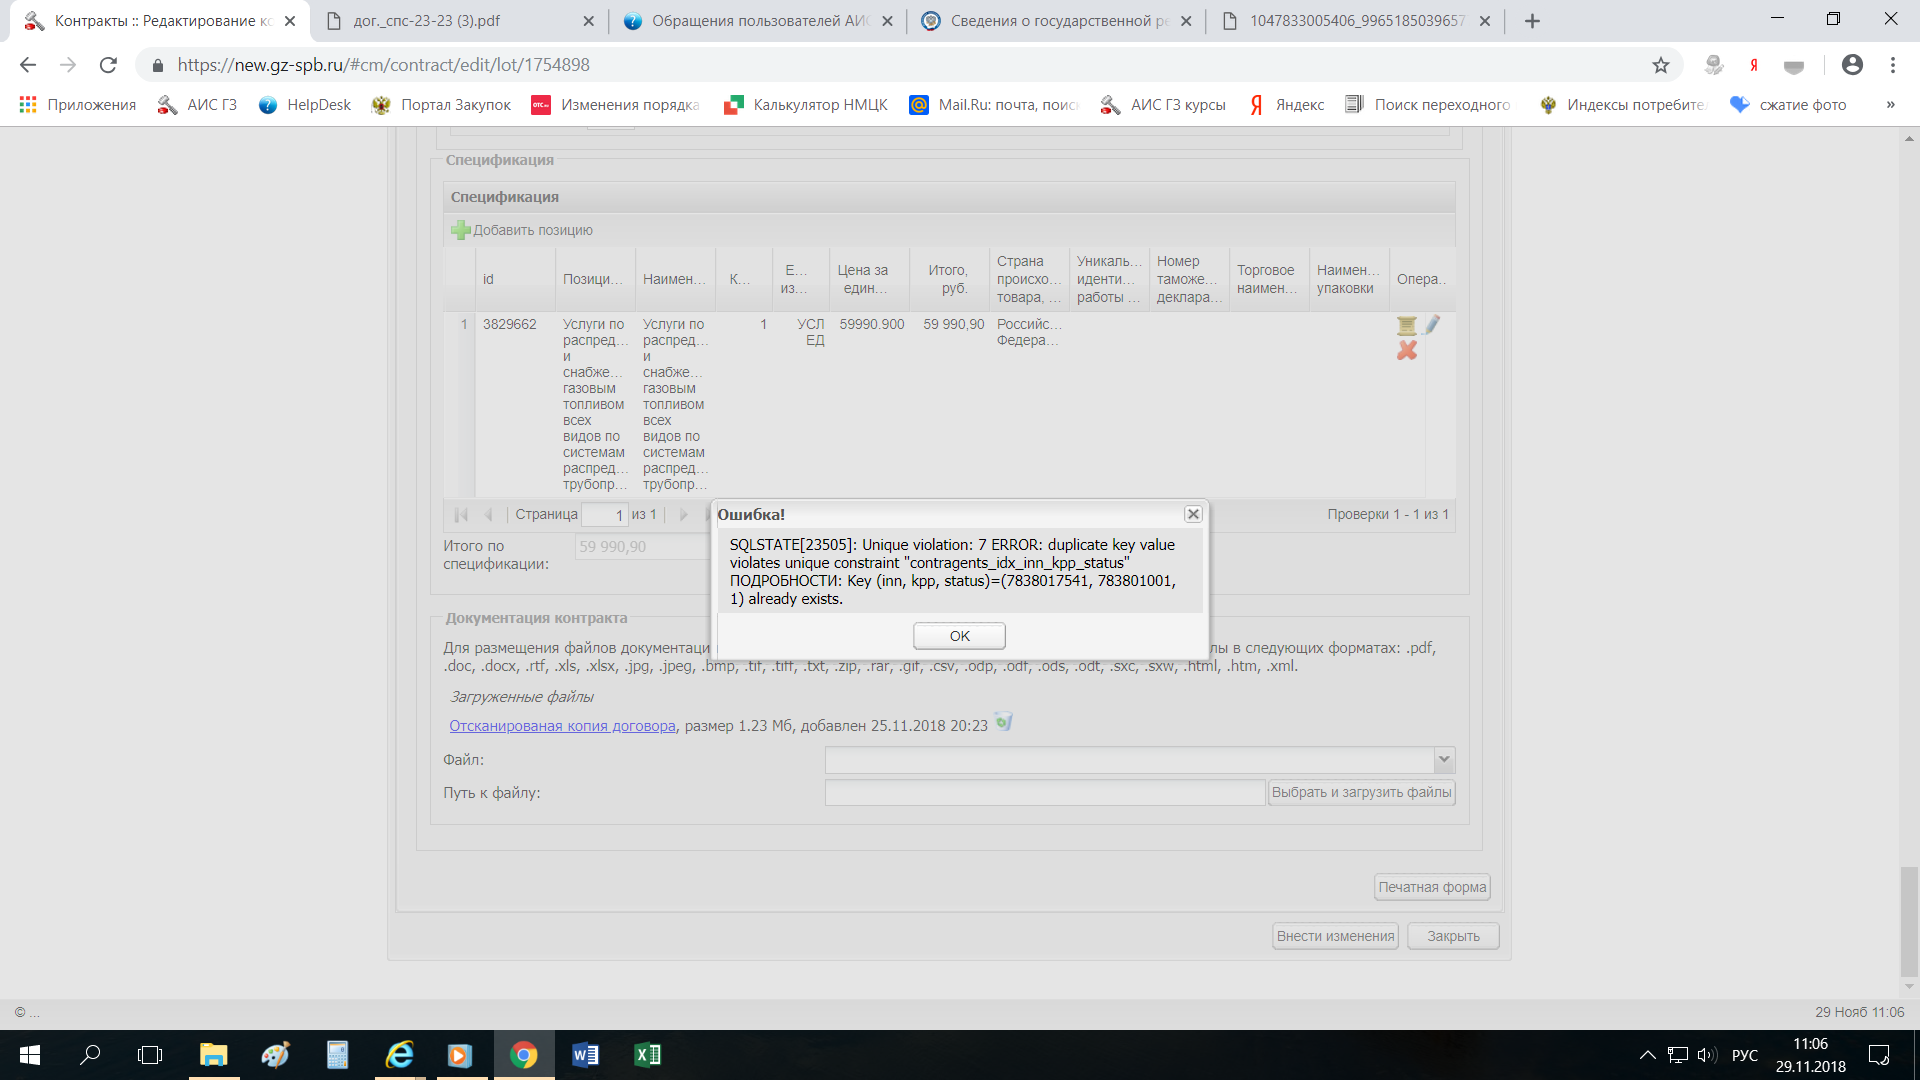Open Excel from the taskbar

tap(647, 1055)
